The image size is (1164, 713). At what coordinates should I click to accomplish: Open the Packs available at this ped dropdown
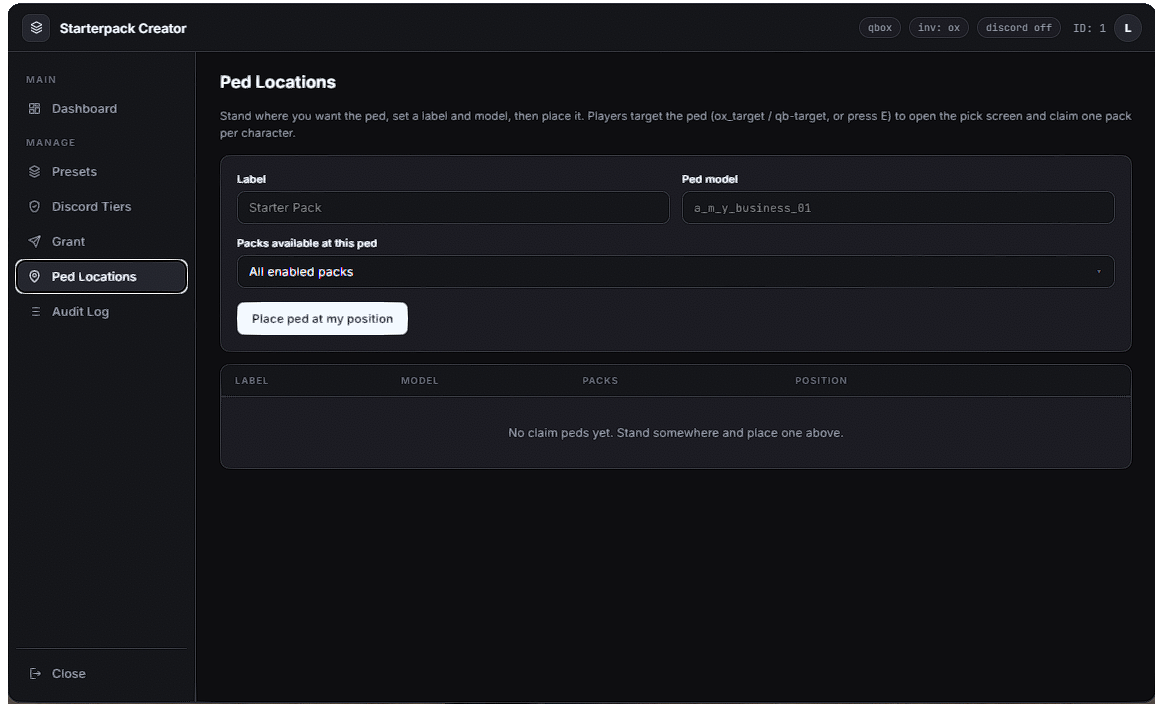(676, 272)
